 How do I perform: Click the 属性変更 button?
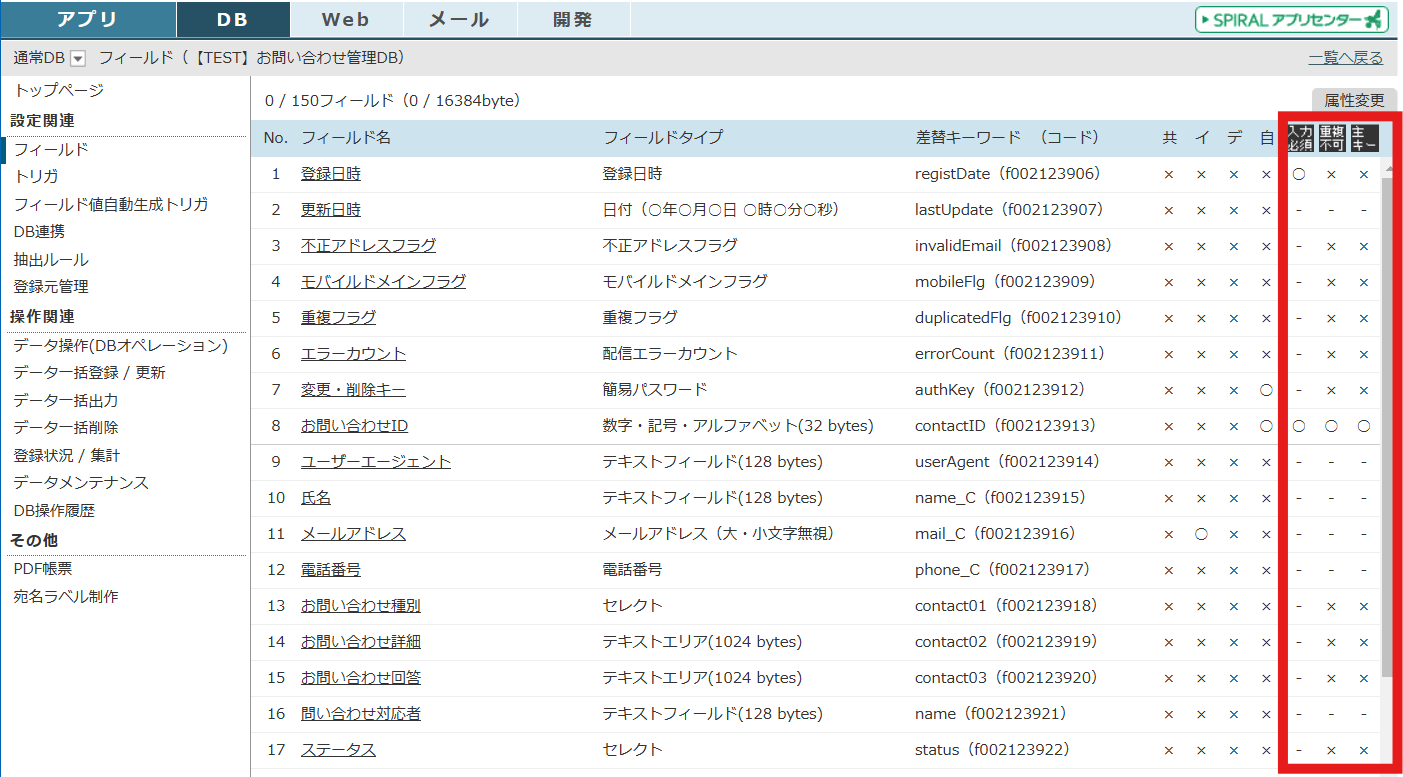(x=1354, y=100)
